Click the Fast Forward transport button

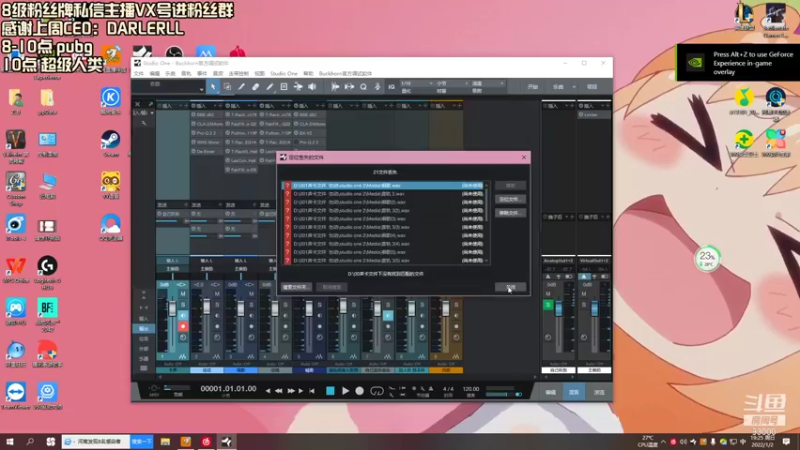(290, 391)
